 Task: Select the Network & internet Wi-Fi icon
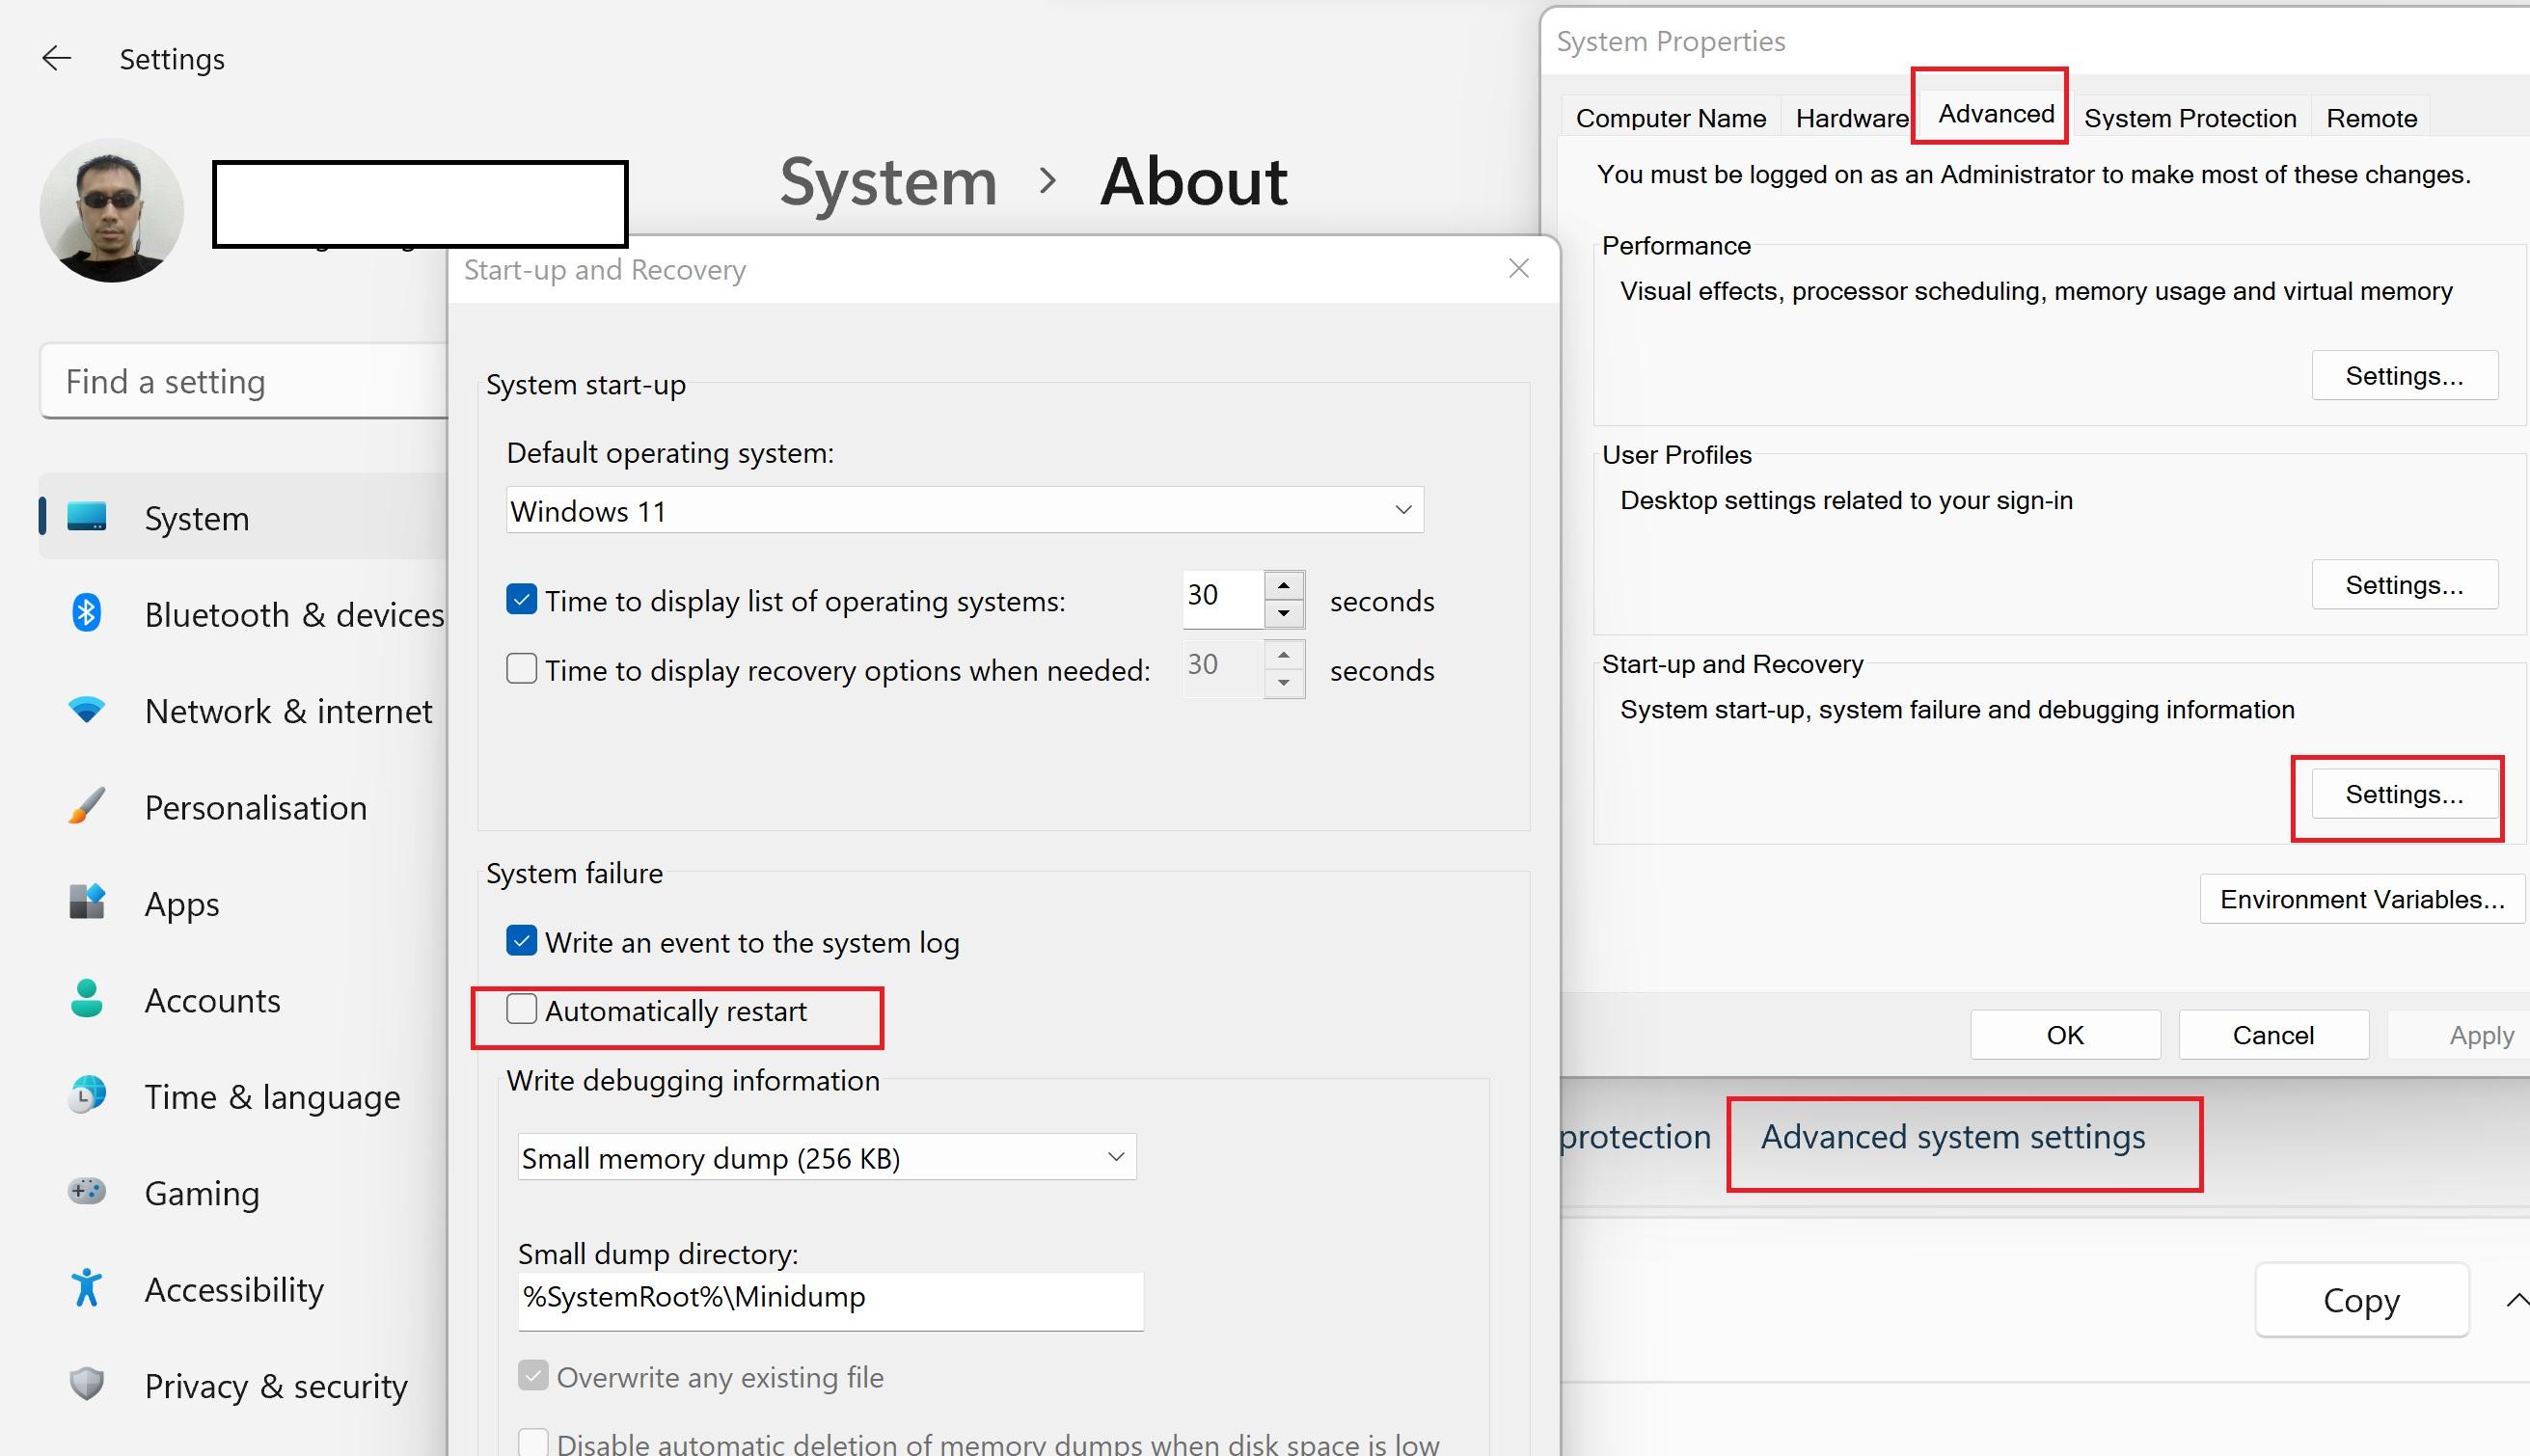pos(87,710)
